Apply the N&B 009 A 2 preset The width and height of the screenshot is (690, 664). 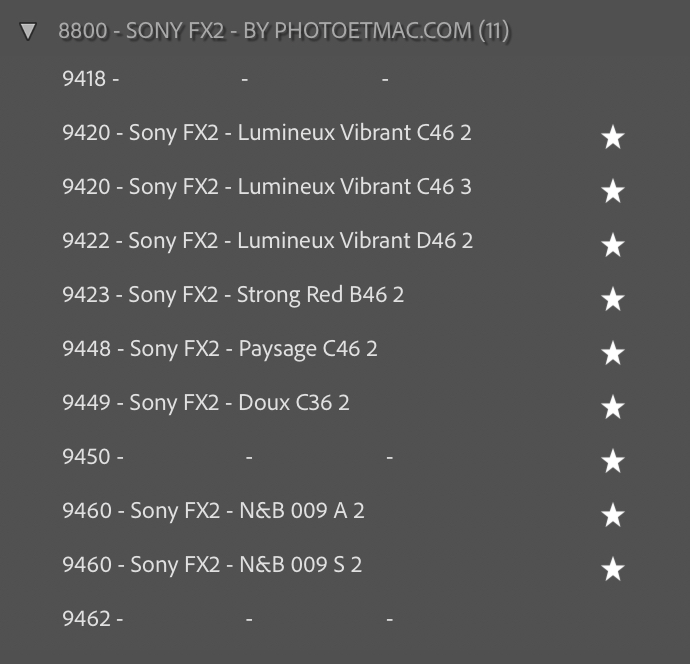pos(213,511)
